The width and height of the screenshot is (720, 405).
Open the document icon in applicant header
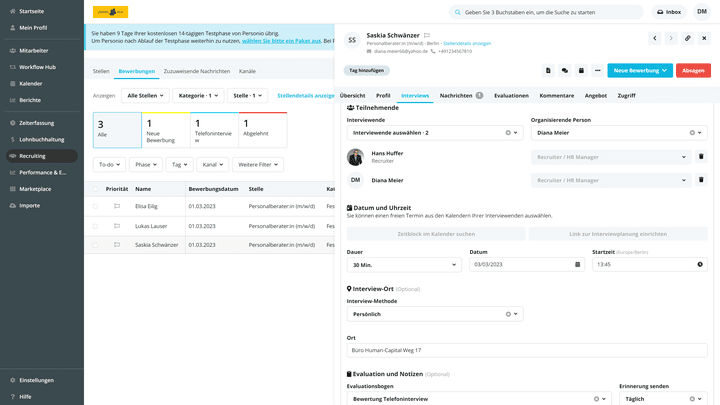click(548, 71)
